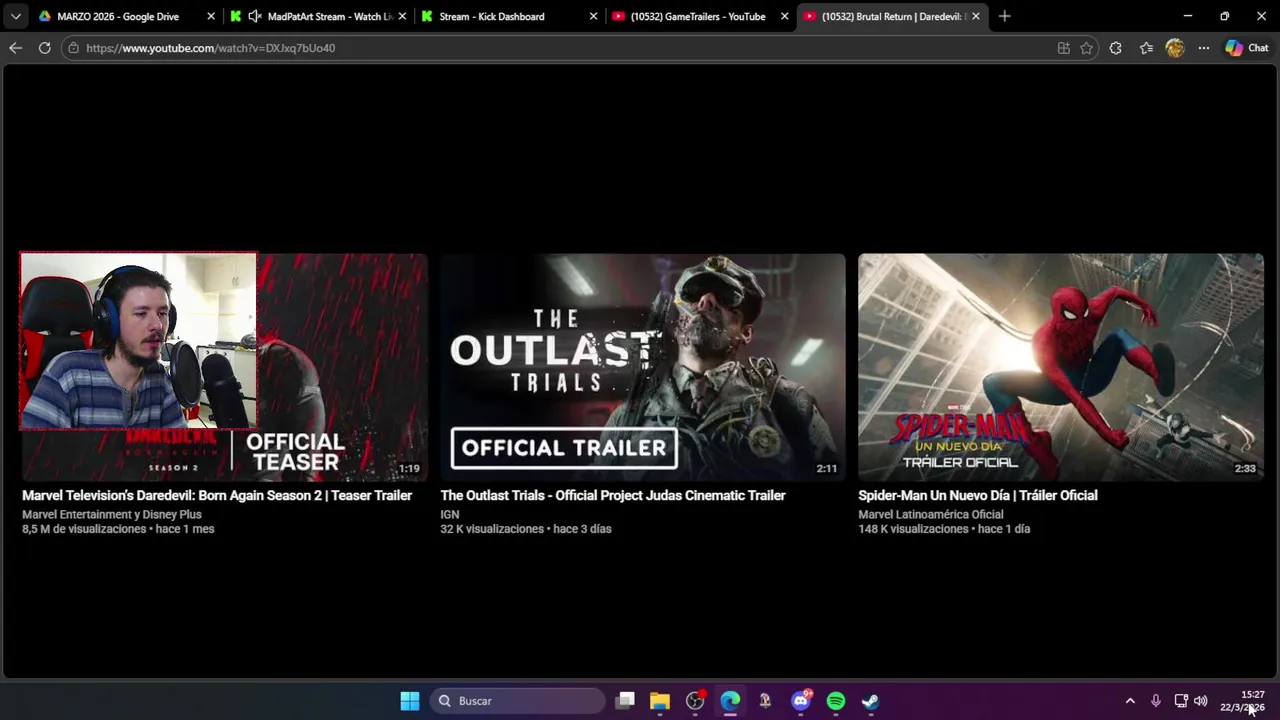The height and width of the screenshot is (720, 1280).
Task: Switch to Stream - Kick Dashboard tab
Action: [492, 16]
